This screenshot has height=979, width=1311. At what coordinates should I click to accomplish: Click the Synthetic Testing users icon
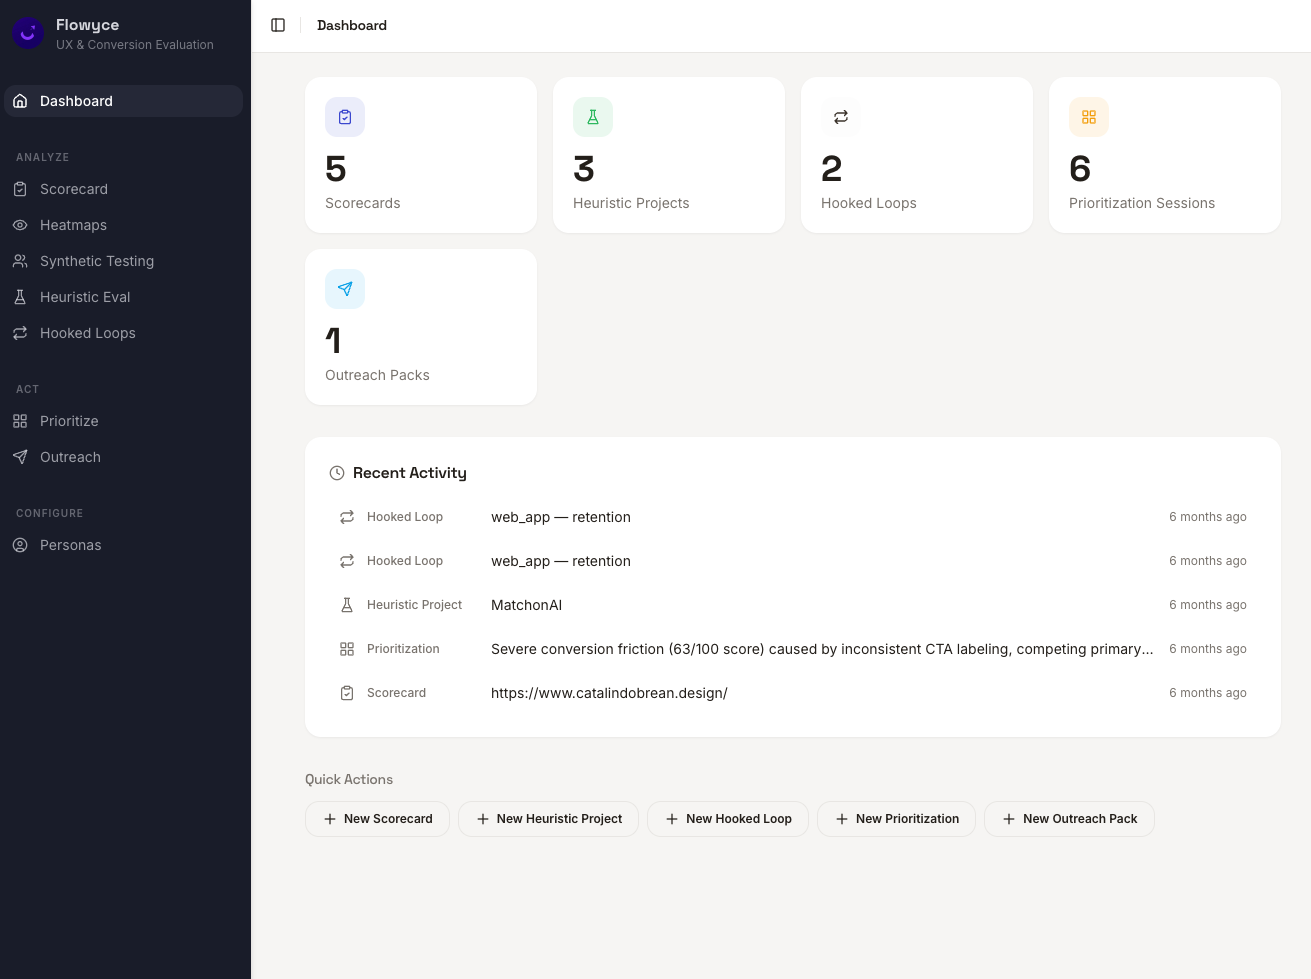tap(20, 261)
